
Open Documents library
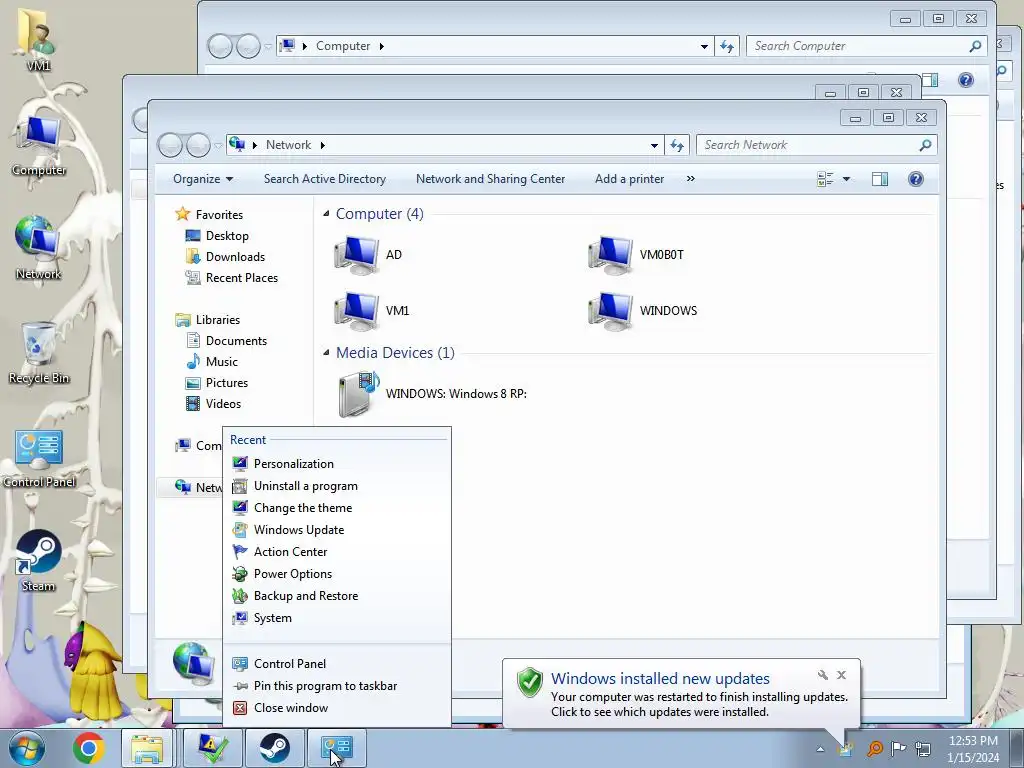(226, 341)
